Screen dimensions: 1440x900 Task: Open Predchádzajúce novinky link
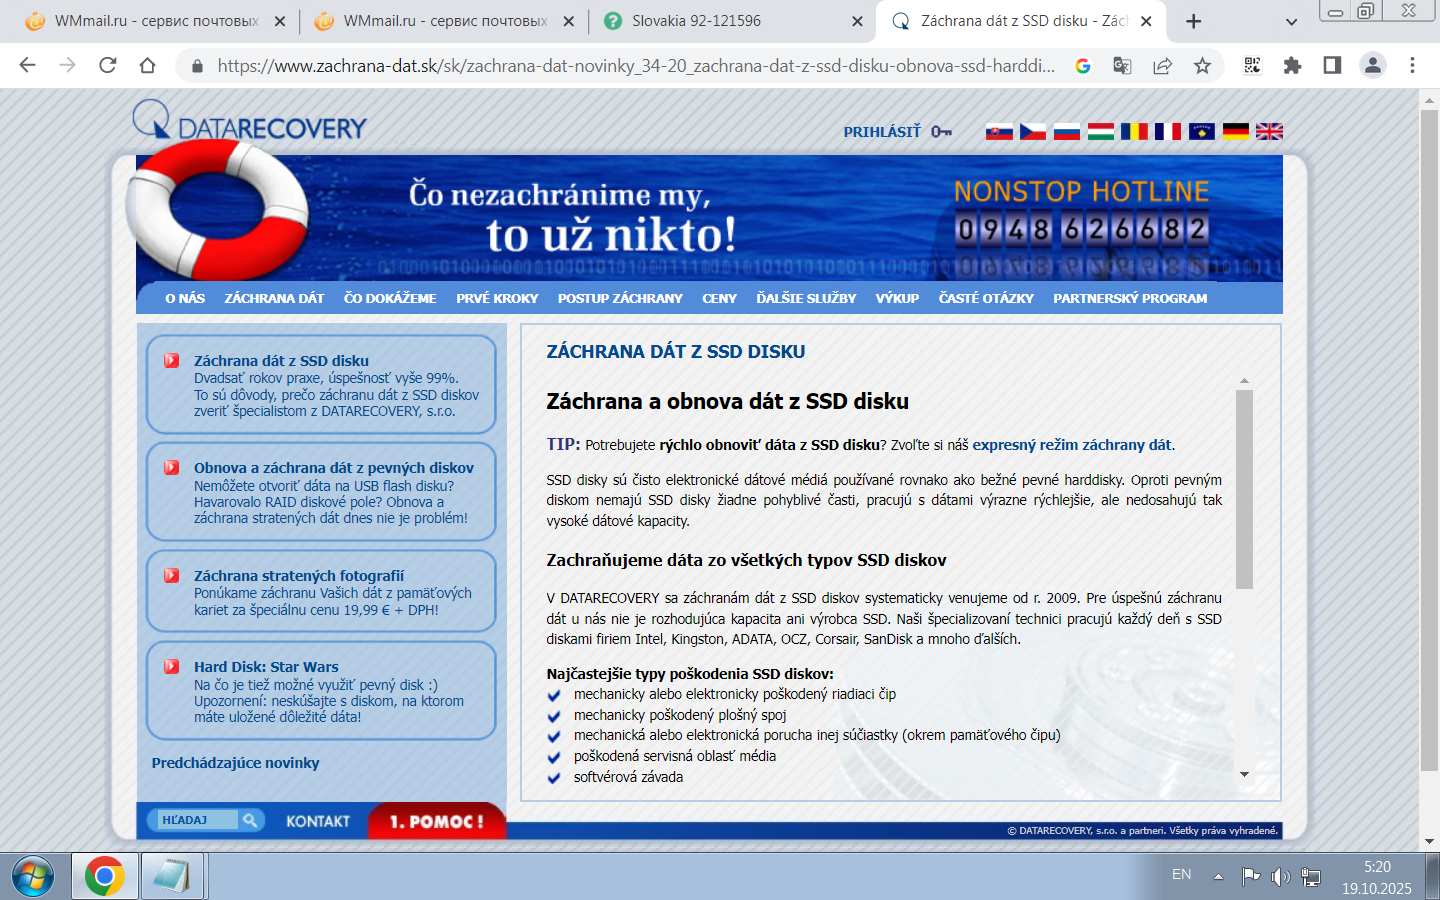pyautogui.click(x=236, y=763)
